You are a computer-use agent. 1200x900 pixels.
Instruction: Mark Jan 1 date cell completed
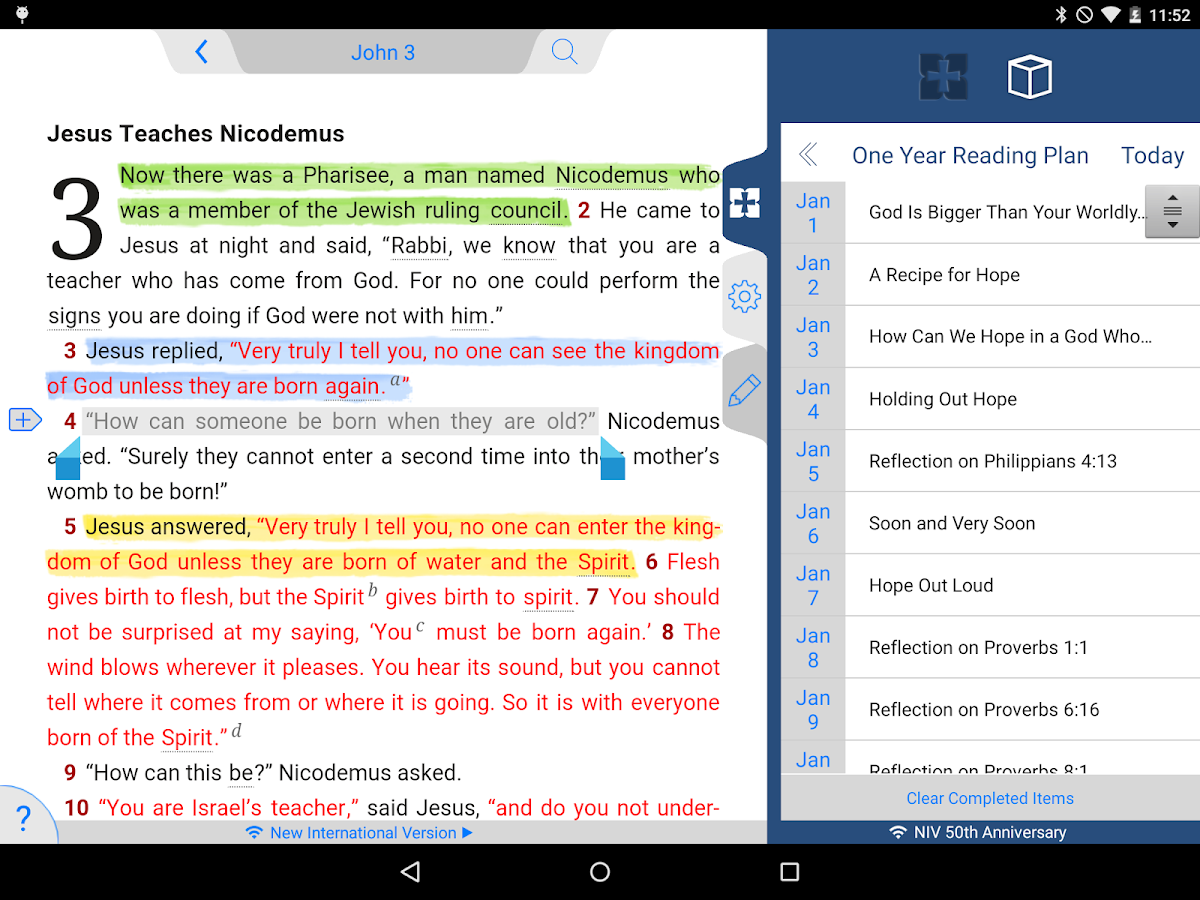coord(813,212)
